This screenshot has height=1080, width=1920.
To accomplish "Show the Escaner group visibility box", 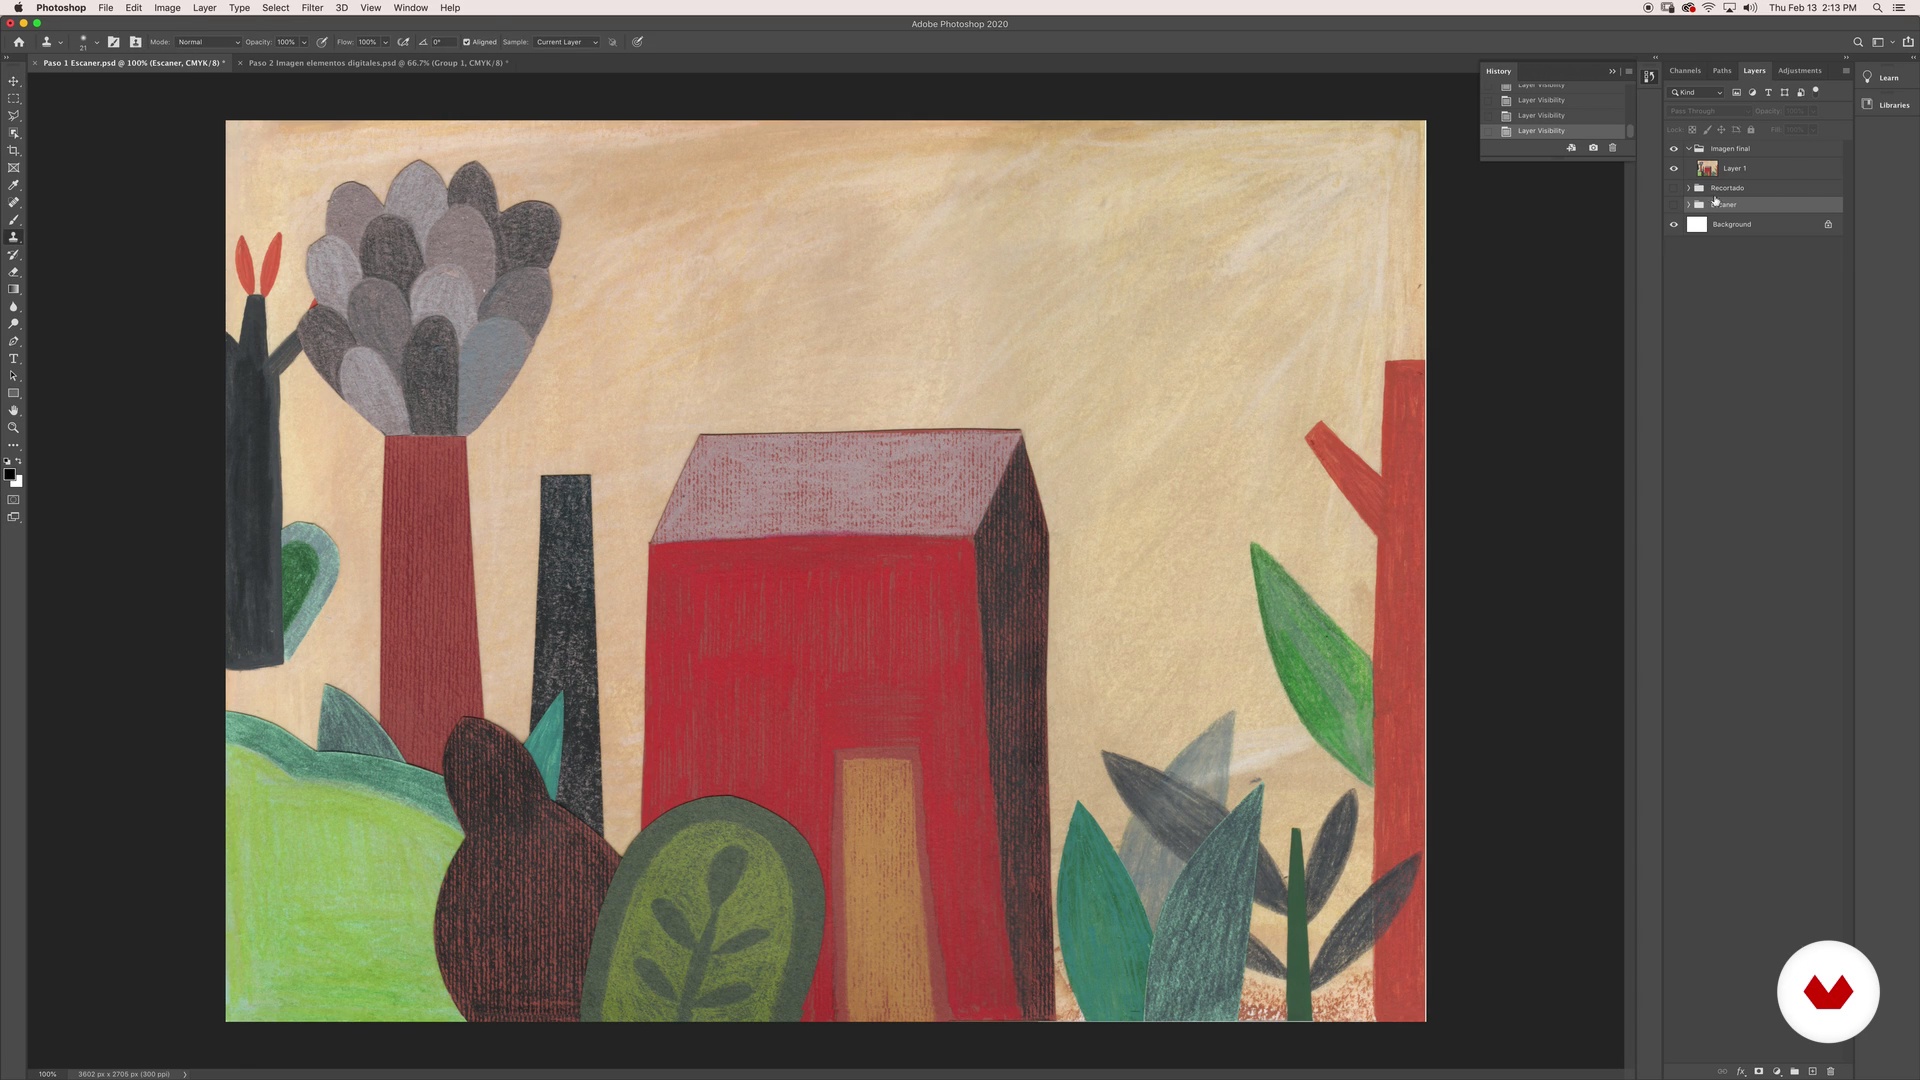I will pos(1674,205).
